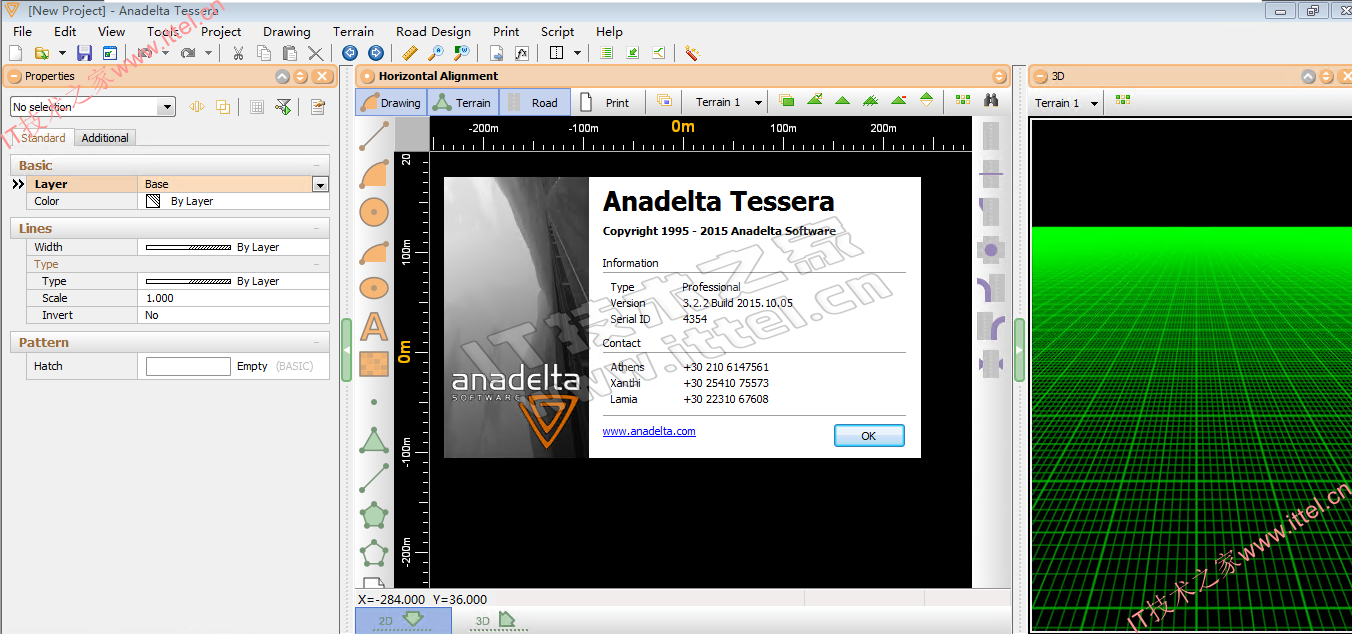Image resolution: width=1352 pixels, height=634 pixels.
Task: Select the Line drawing tool
Action: (374, 135)
